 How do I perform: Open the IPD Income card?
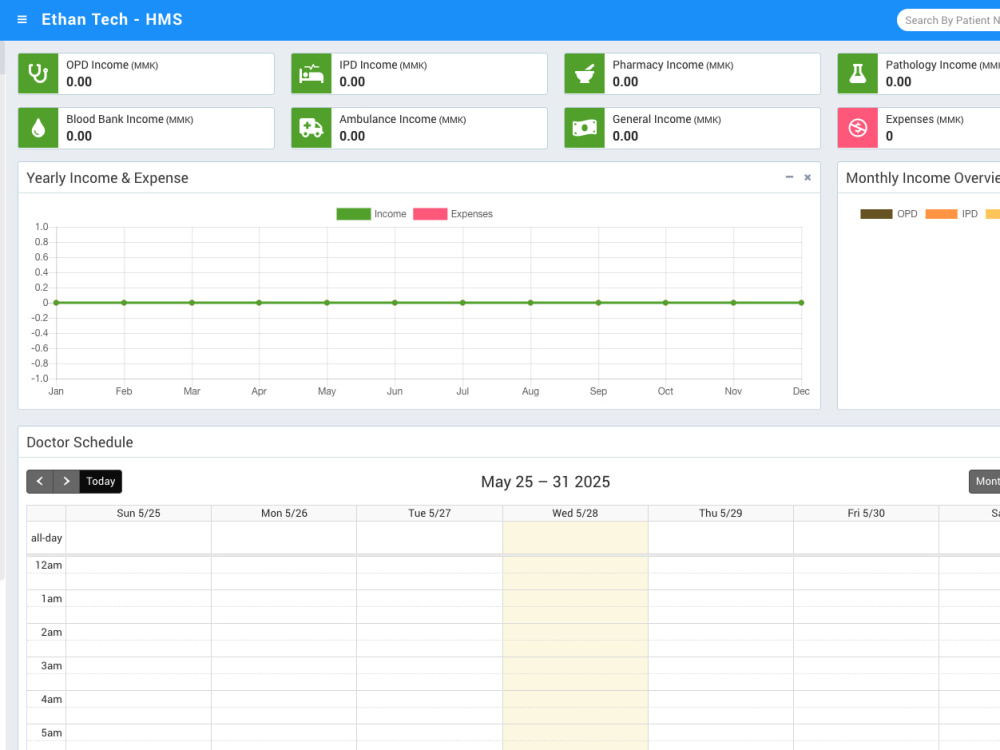point(419,74)
